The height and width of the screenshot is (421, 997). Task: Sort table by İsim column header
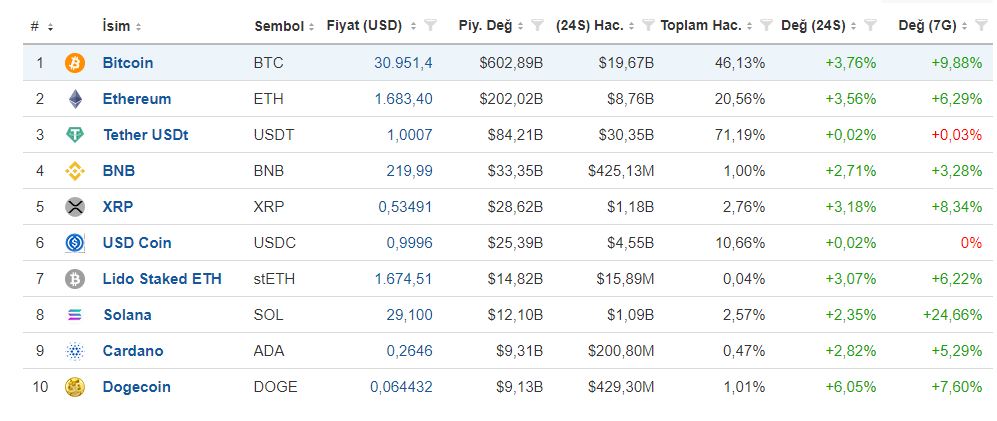(x=121, y=26)
